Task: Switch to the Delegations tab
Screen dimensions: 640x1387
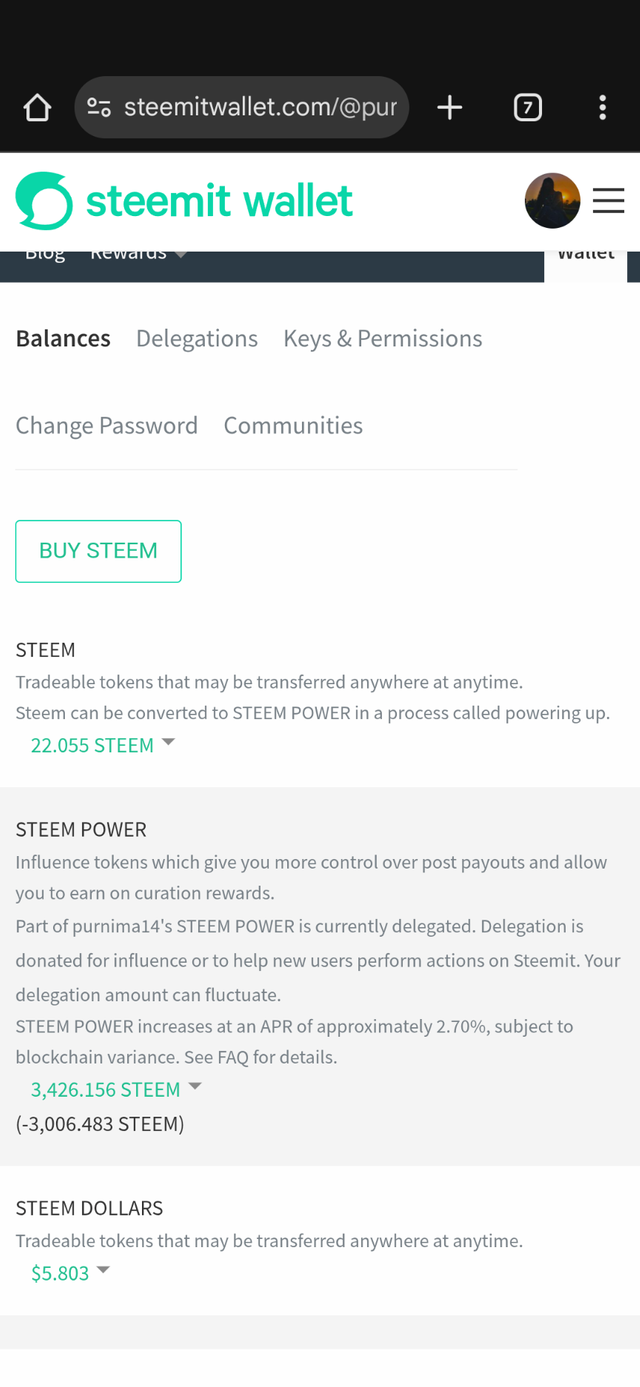Action: click(197, 339)
